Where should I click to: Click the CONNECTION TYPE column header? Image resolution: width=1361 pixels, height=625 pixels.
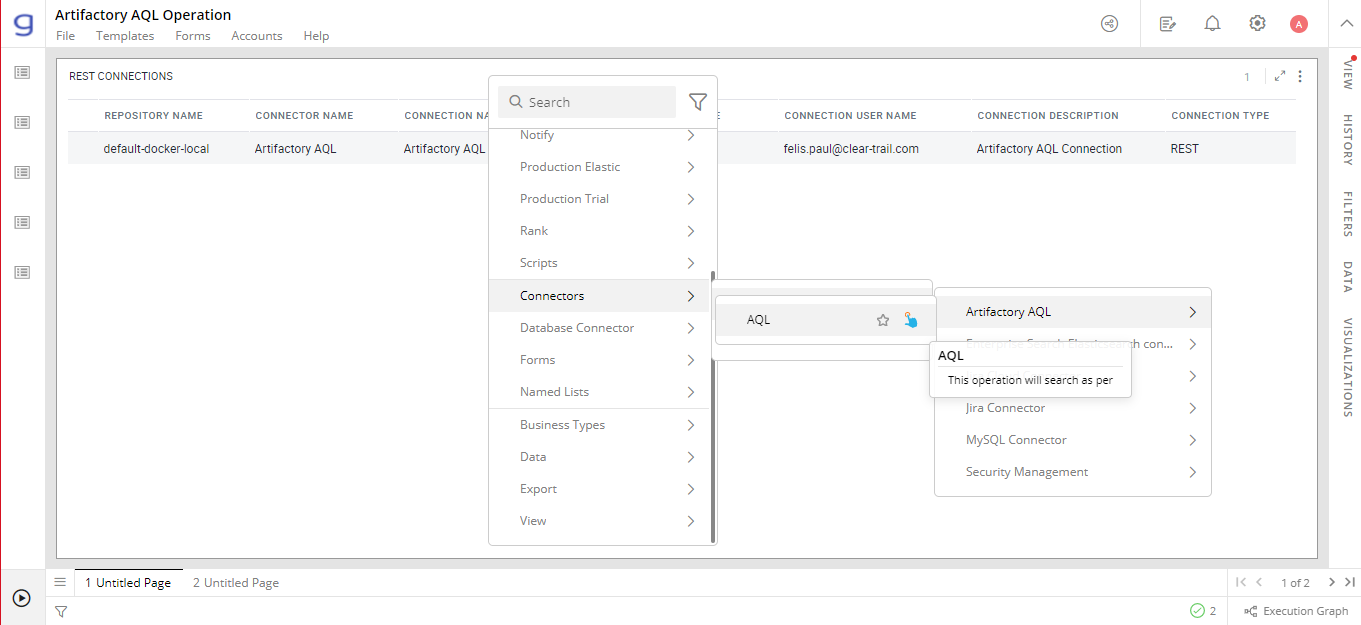(1220, 116)
